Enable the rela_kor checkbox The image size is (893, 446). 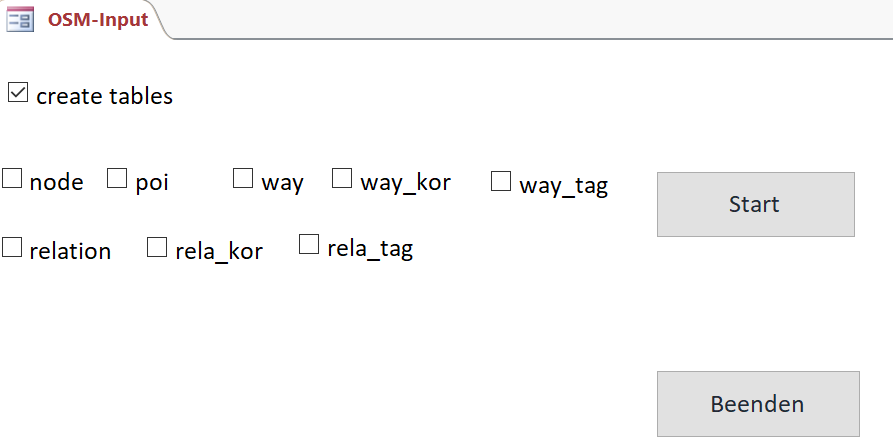157,247
